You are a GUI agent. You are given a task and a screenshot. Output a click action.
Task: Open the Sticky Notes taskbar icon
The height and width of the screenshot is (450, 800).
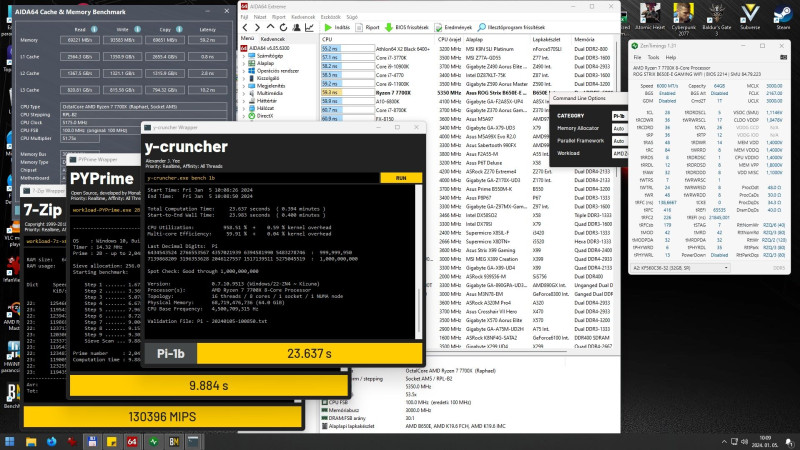click(112, 441)
